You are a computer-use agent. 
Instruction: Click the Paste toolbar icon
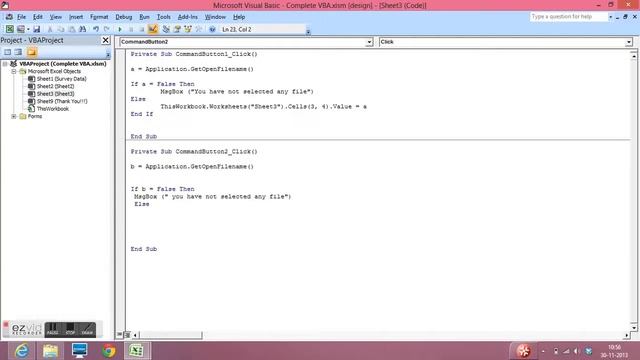point(72,29)
